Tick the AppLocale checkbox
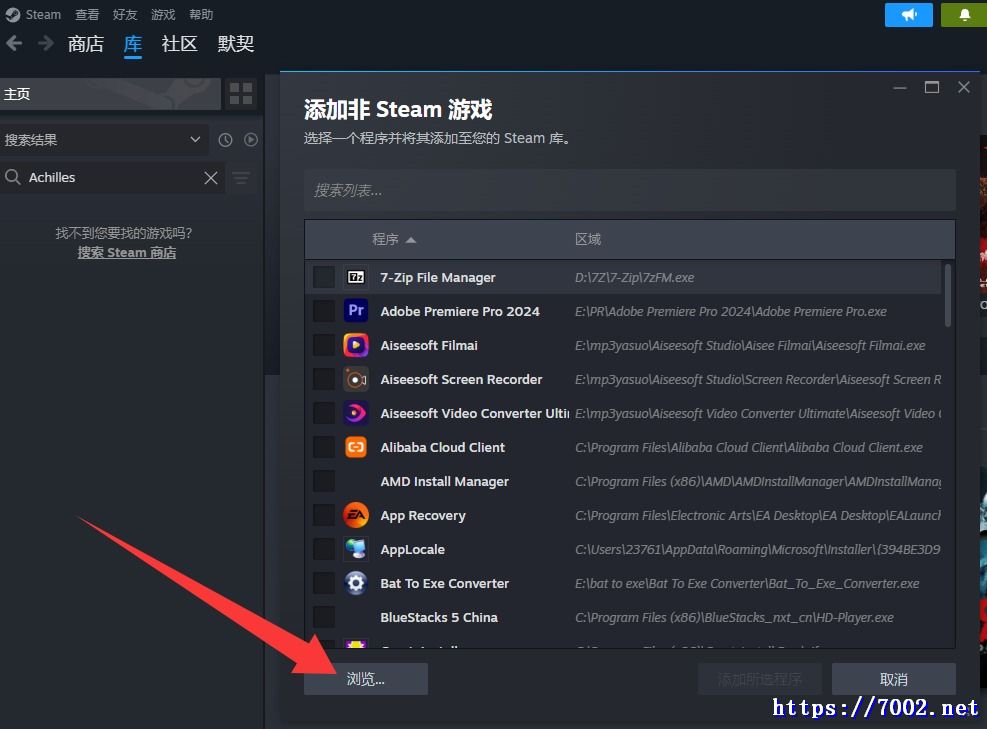 (x=324, y=549)
